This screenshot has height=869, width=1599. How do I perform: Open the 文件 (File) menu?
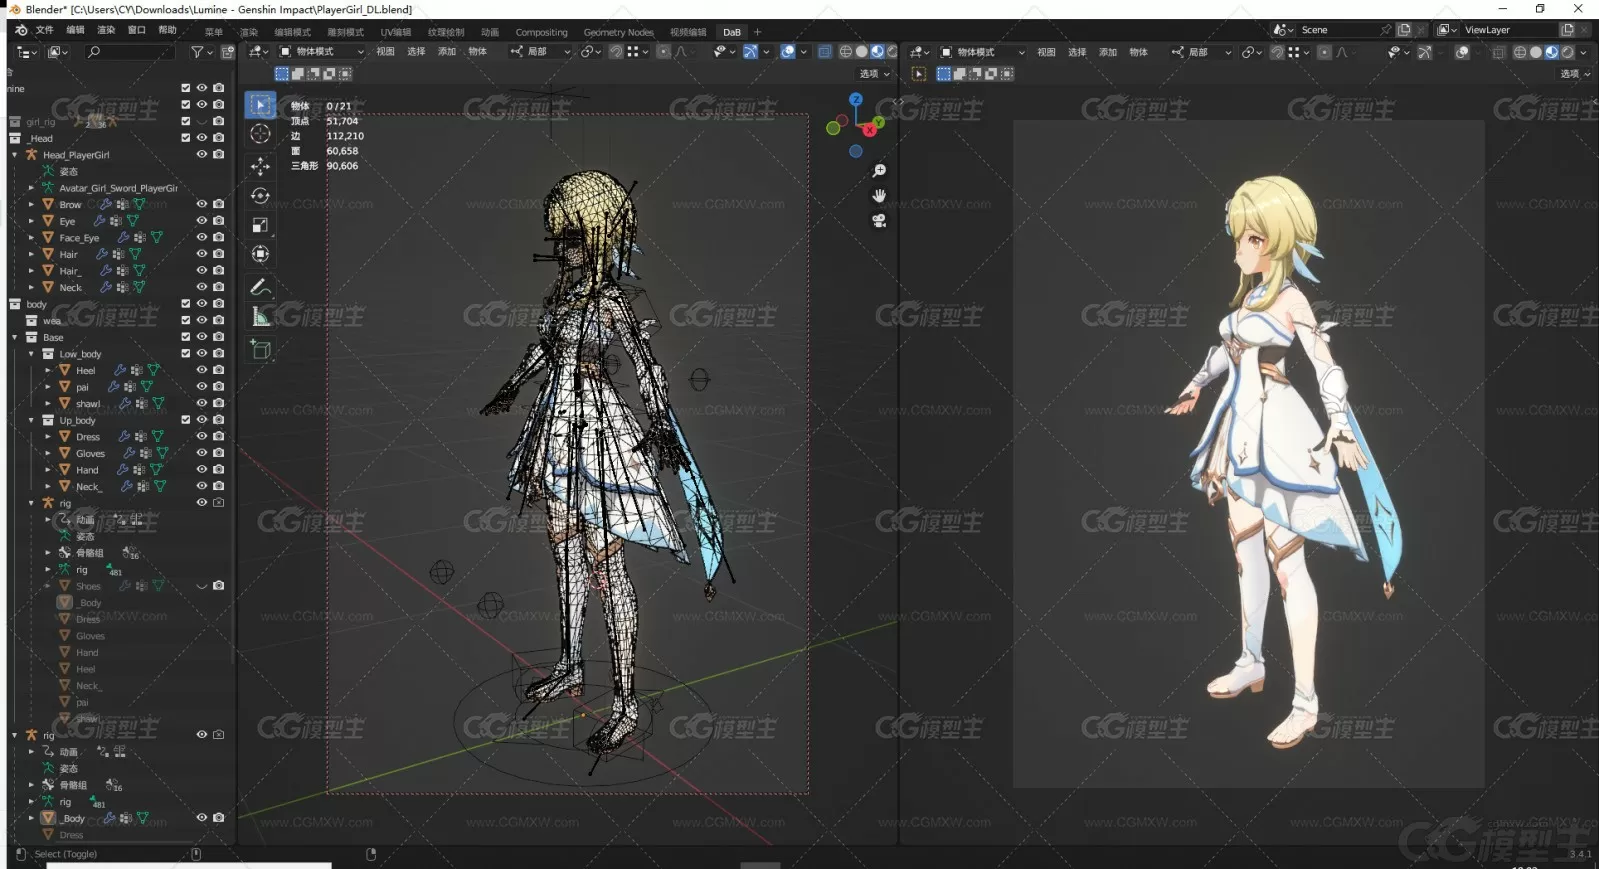coord(44,30)
